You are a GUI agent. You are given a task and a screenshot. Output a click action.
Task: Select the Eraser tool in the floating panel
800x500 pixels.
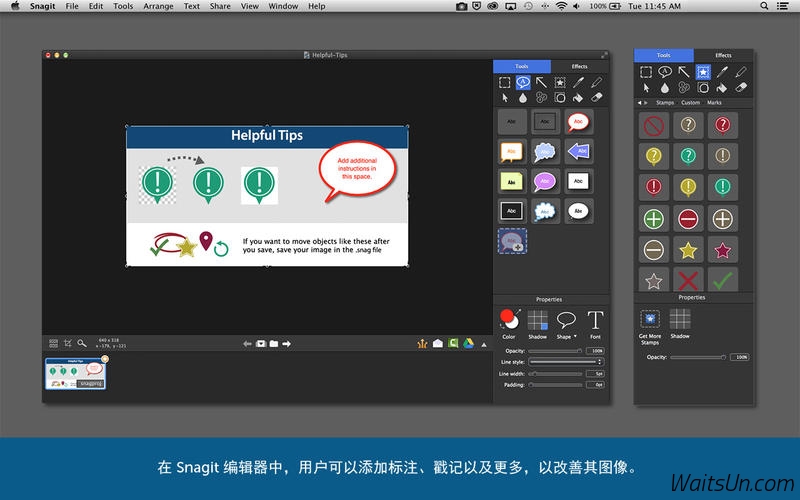[741, 87]
